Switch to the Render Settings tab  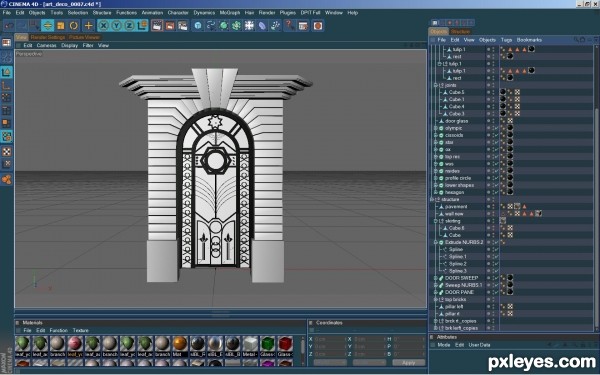pos(48,37)
